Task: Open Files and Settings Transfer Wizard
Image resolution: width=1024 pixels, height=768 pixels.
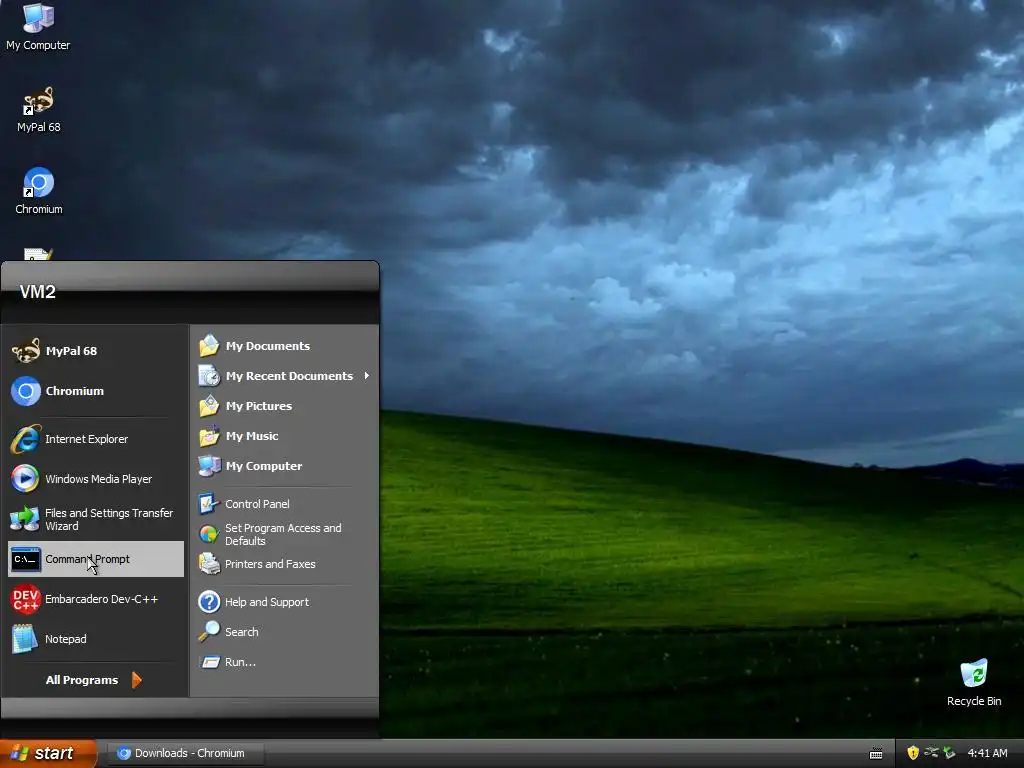Action: pyautogui.click(x=95, y=519)
